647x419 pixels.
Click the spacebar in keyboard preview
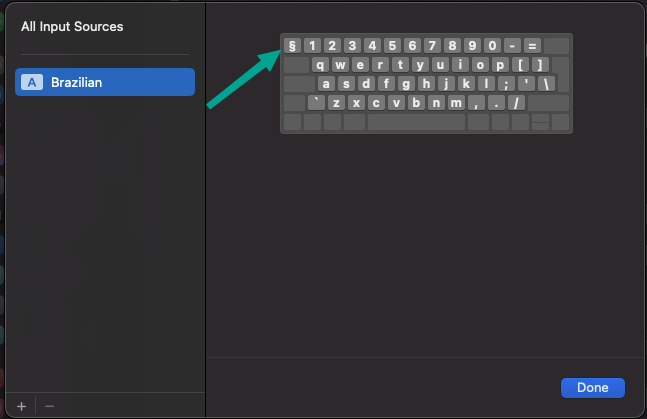416,122
